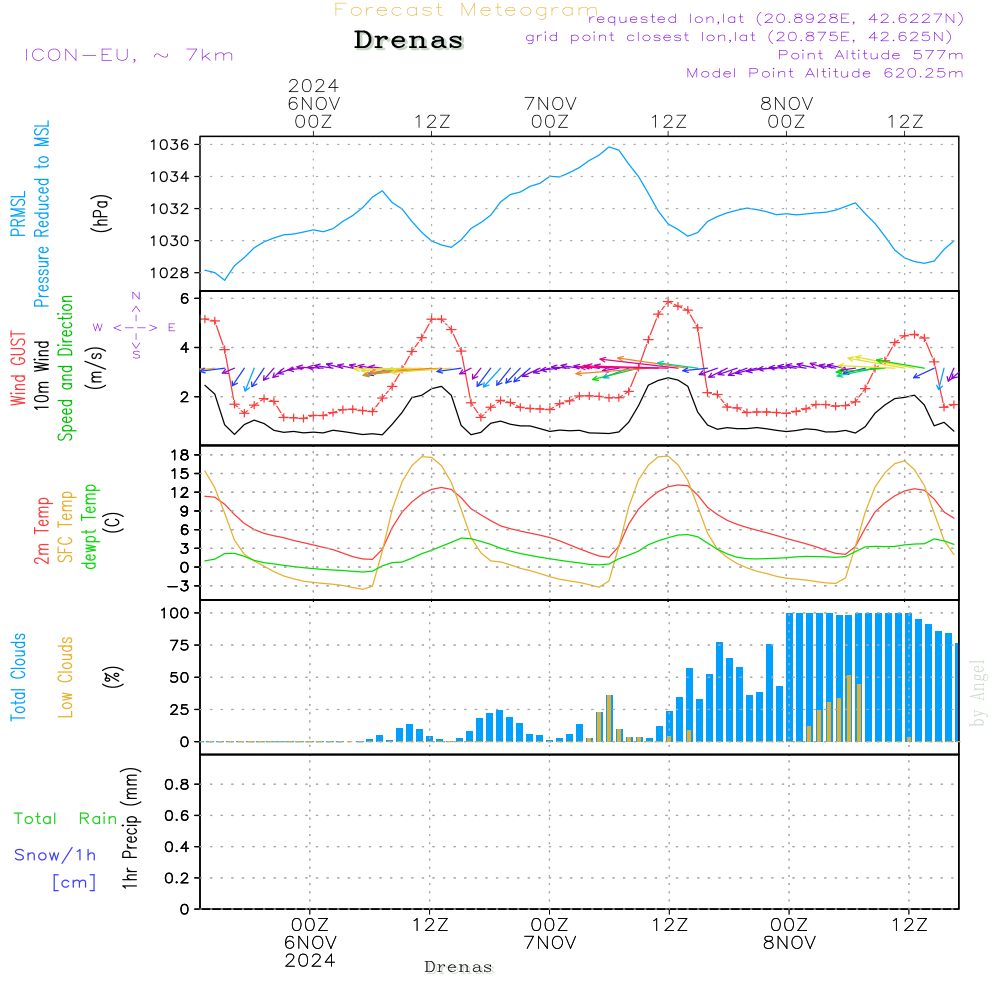Click the bold Drenas title at top
Screen dimensions: 1000x1000
(409, 41)
